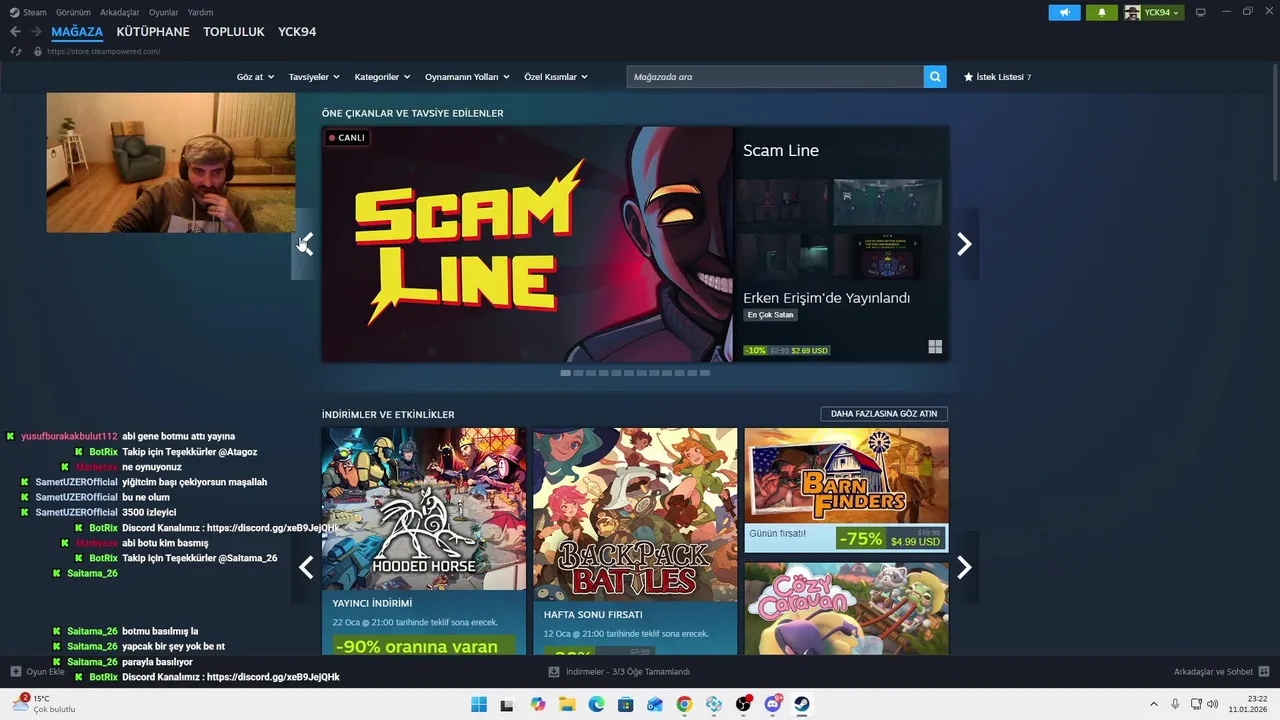This screenshot has width=1280, height=720.
Task: Open the announcements megaphone button
Action: click(1064, 12)
